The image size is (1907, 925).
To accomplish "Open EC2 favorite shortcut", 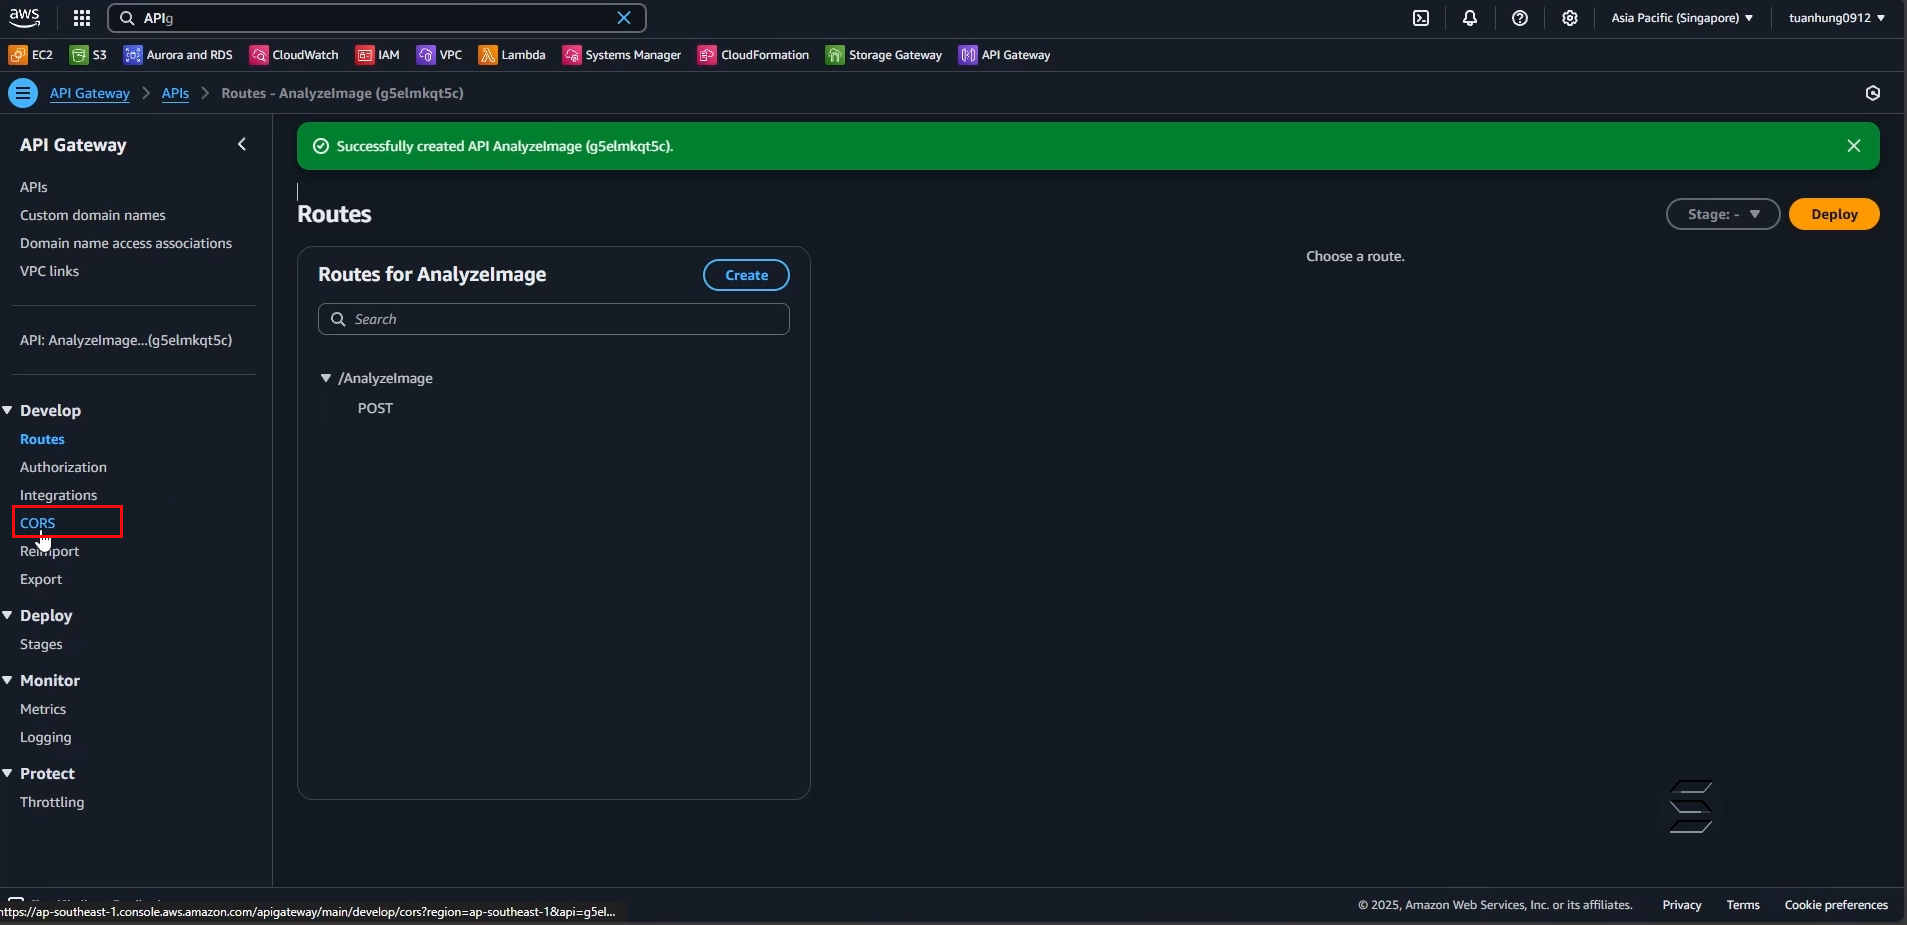I will (31, 55).
